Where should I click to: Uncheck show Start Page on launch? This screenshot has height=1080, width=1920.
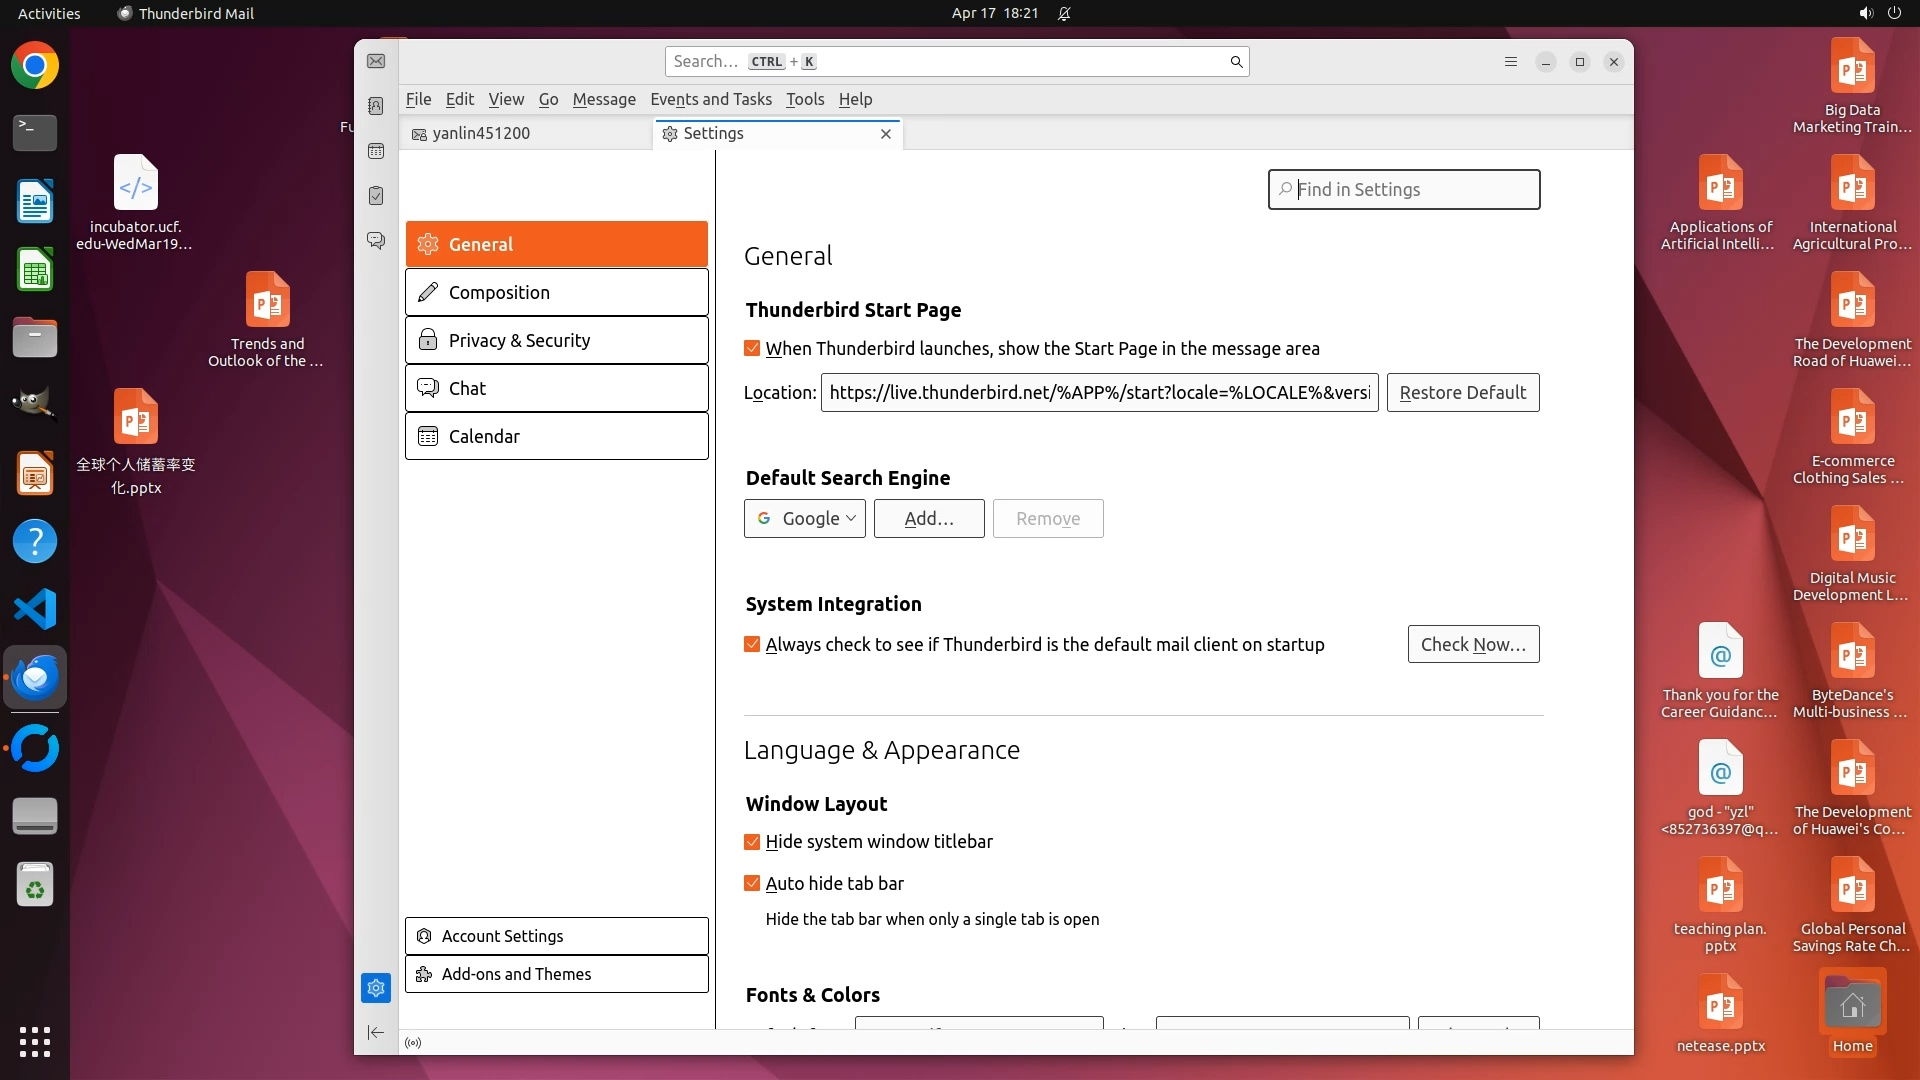click(x=752, y=348)
